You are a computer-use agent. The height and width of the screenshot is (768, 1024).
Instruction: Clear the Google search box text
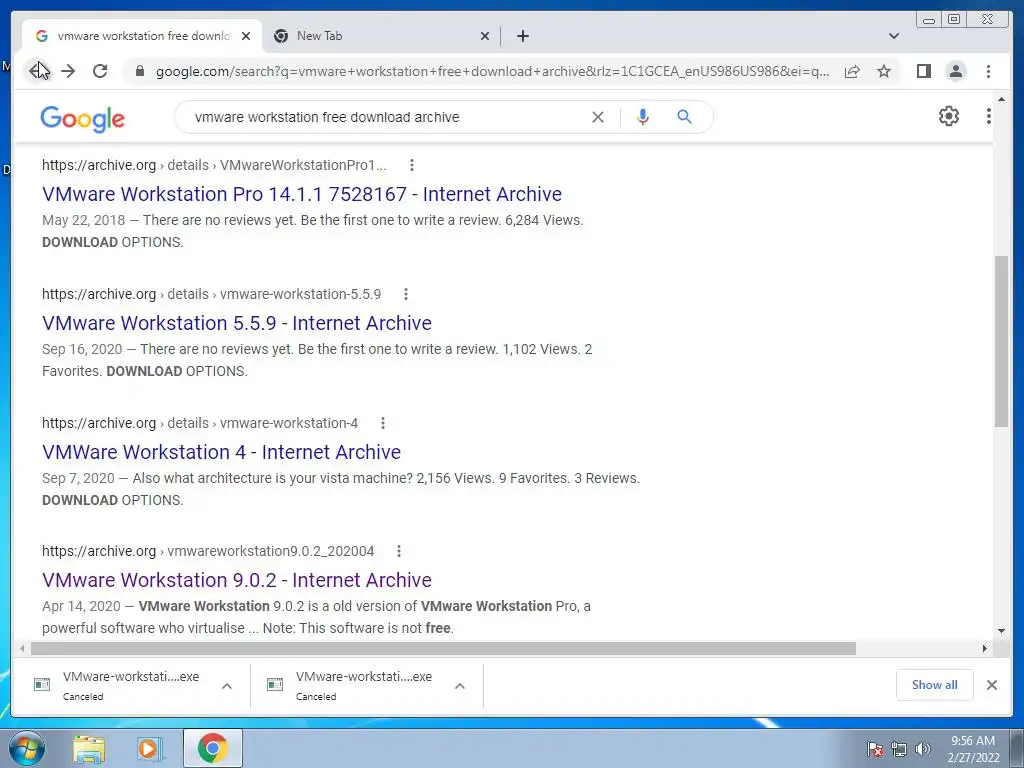[598, 117]
